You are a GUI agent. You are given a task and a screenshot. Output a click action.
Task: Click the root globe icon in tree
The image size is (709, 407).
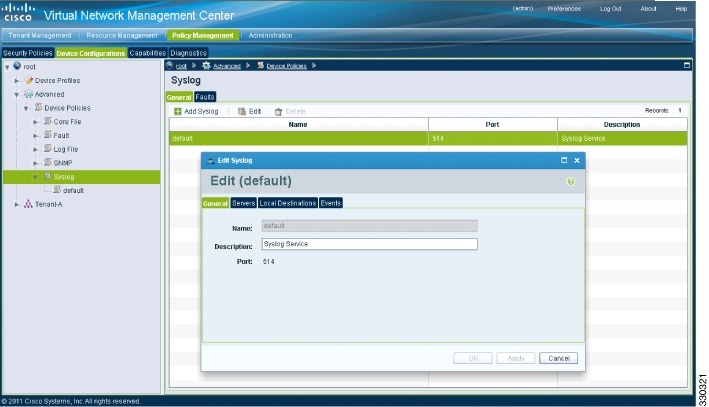(17, 66)
